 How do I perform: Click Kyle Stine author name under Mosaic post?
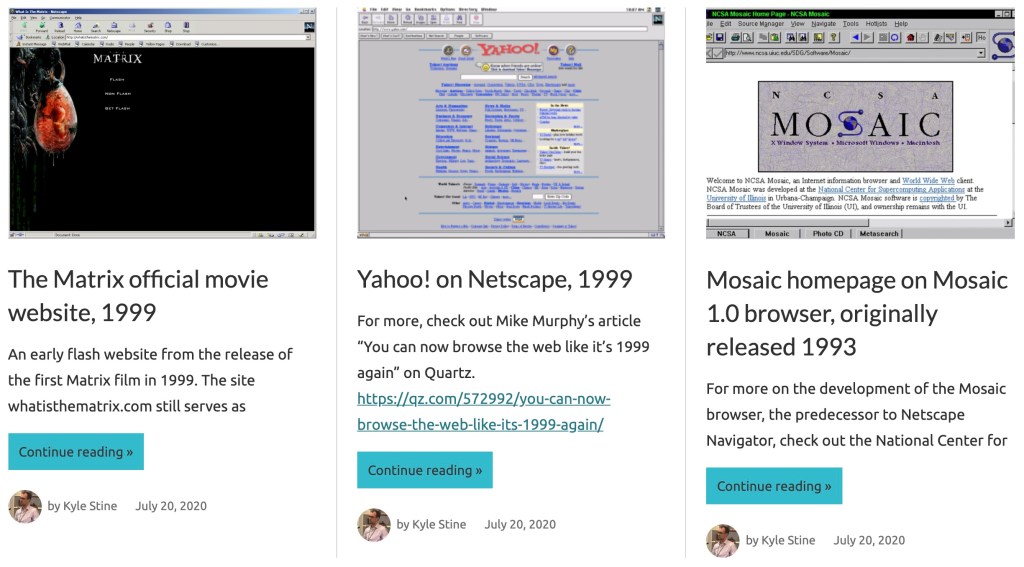(788, 540)
